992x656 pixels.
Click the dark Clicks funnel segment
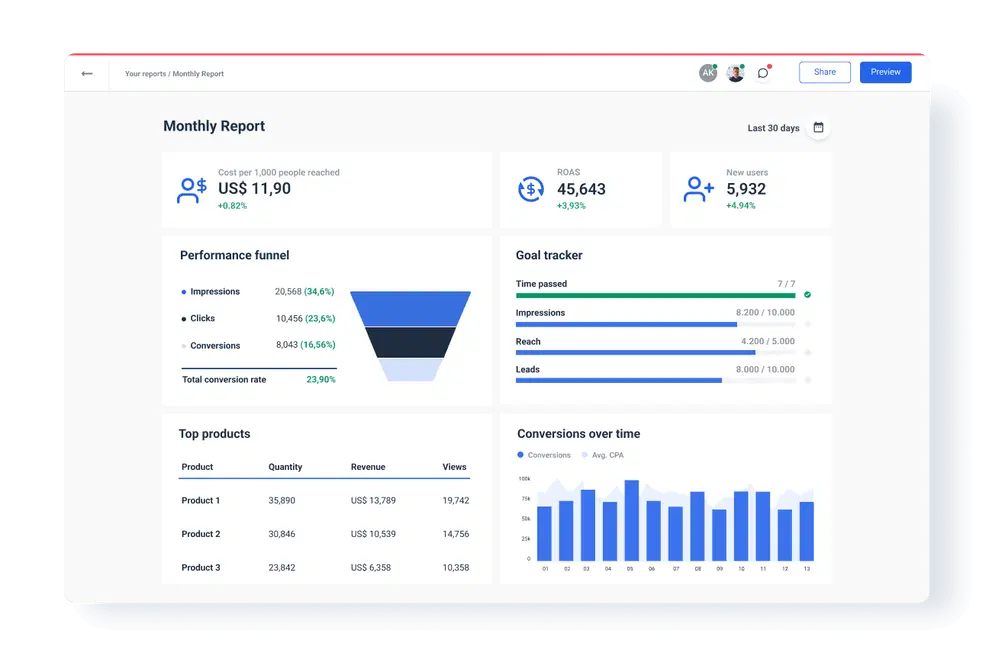pyautogui.click(x=410, y=342)
